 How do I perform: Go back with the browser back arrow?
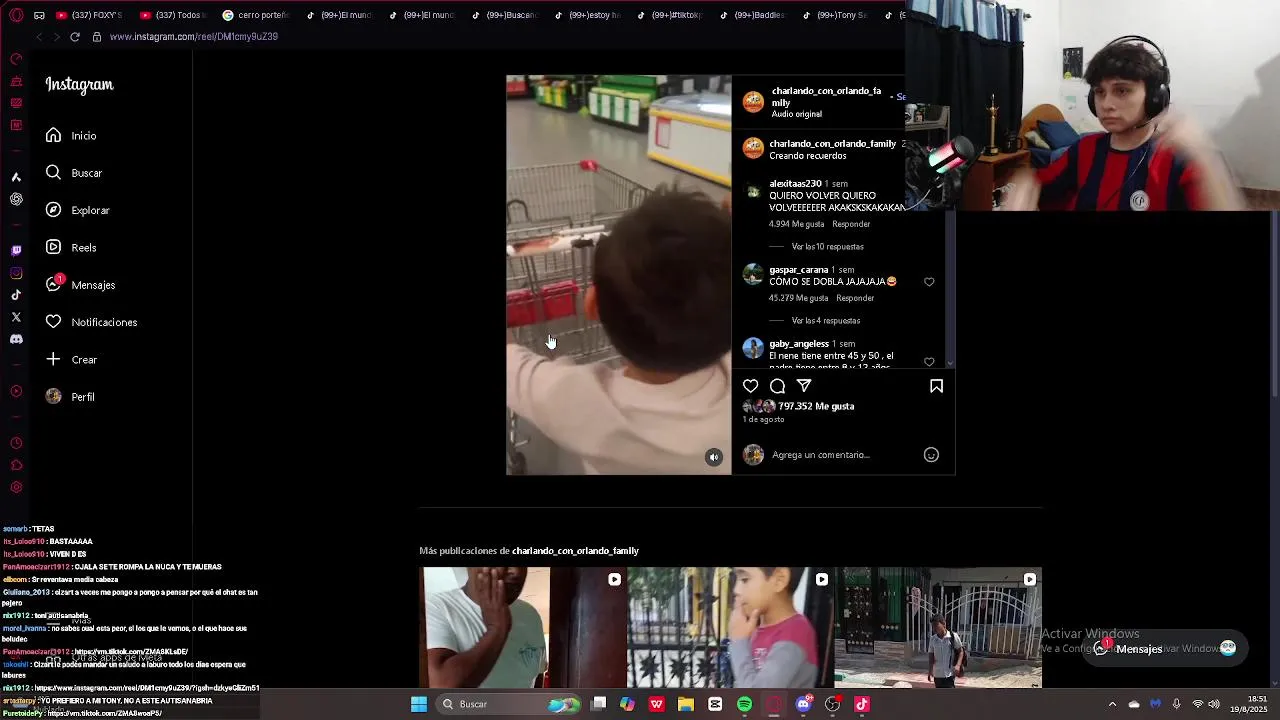tap(39, 37)
